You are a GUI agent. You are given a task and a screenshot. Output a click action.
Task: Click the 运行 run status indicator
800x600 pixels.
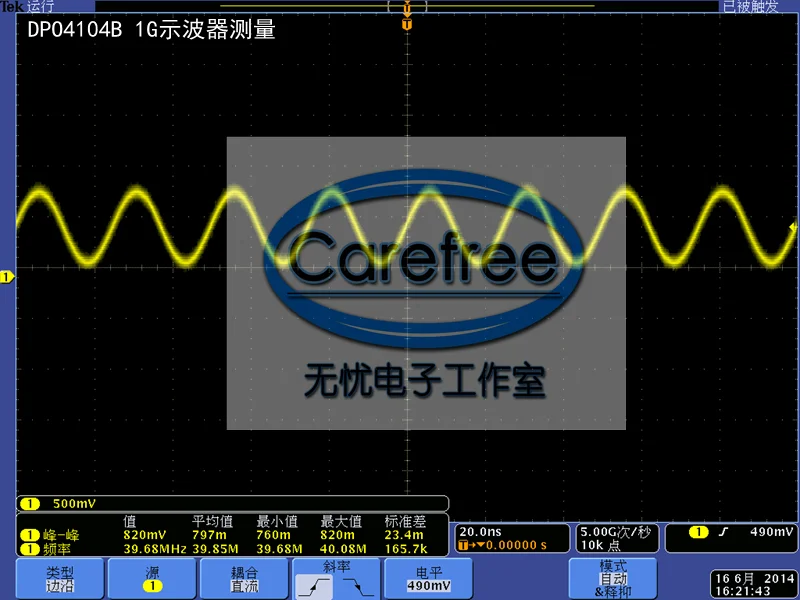coord(40,6)
